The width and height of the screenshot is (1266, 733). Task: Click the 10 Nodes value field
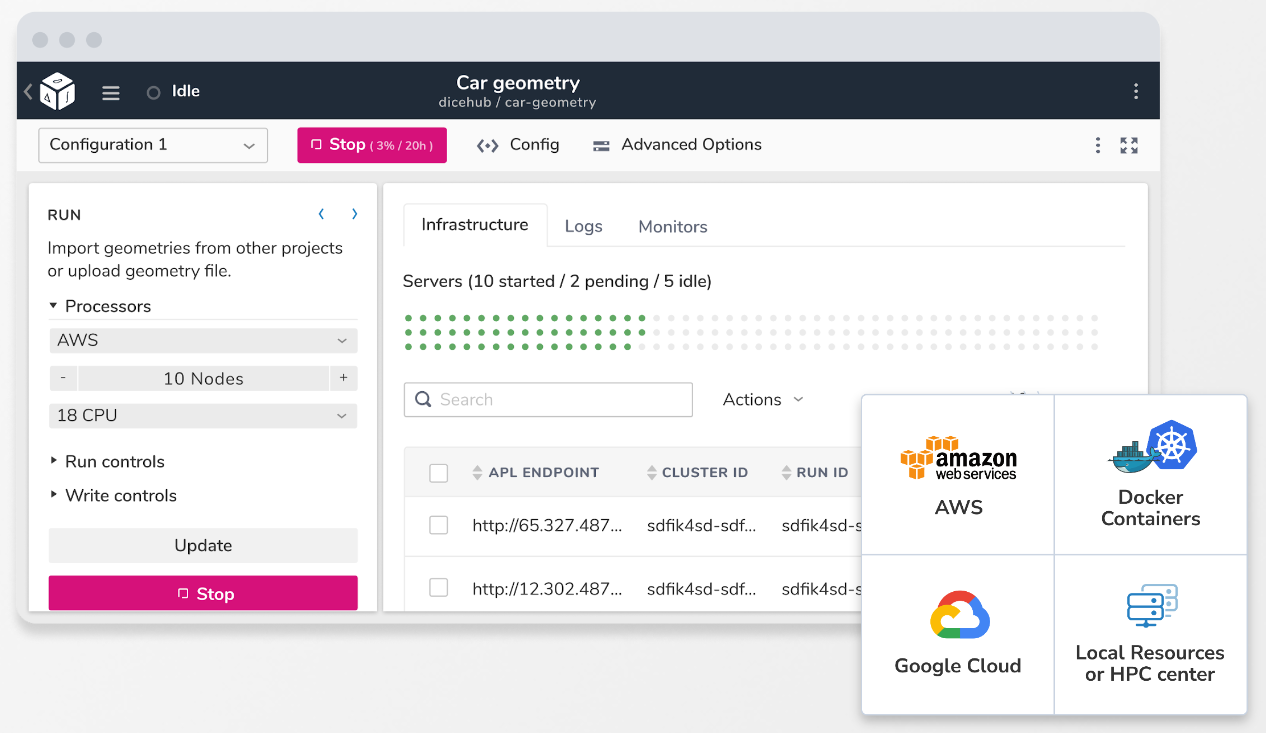pos(203,378)
